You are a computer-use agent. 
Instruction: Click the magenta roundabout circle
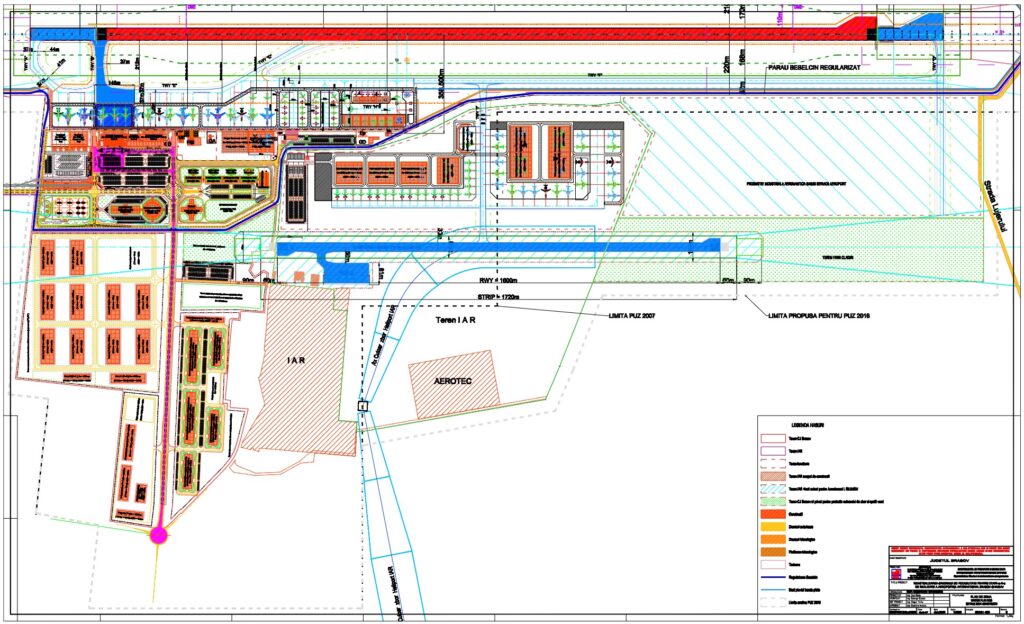click(x=159, y=535)
